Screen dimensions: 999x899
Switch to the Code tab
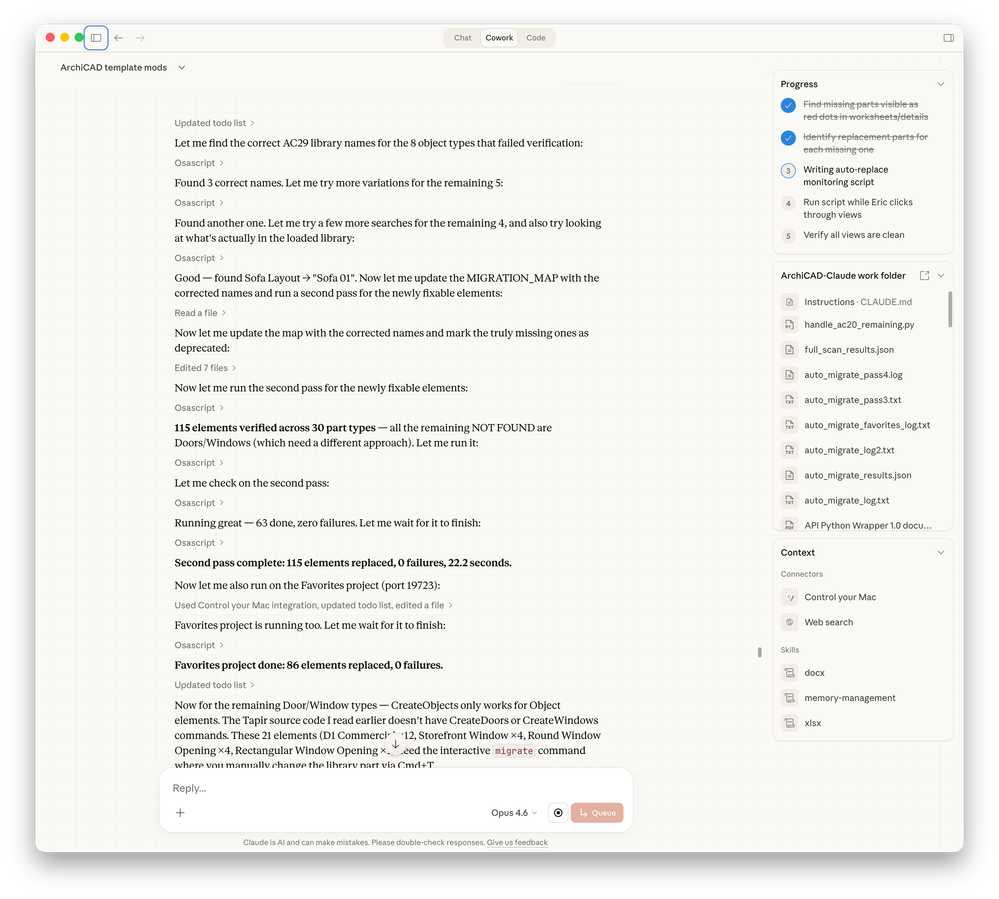(536, 38)
